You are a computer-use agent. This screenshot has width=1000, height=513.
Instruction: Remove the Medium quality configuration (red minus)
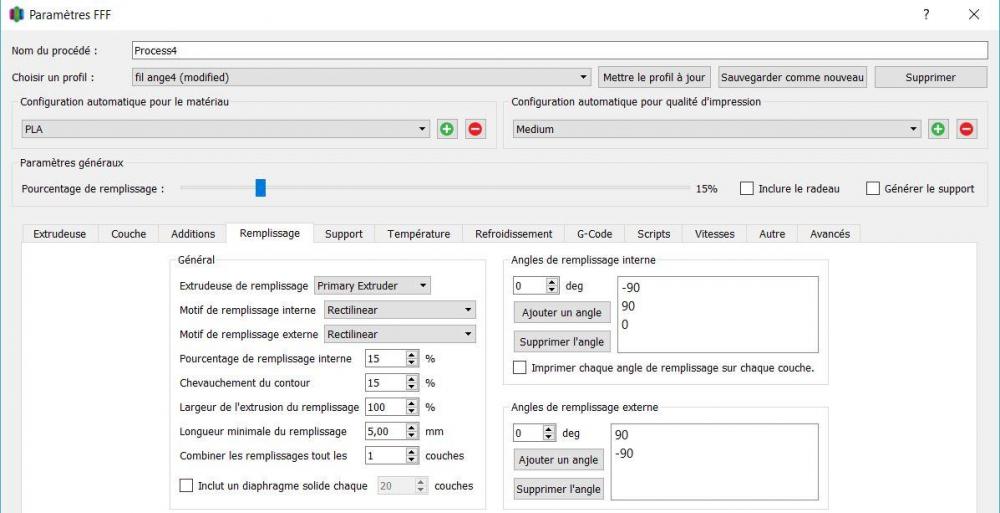tap(966, 130)
